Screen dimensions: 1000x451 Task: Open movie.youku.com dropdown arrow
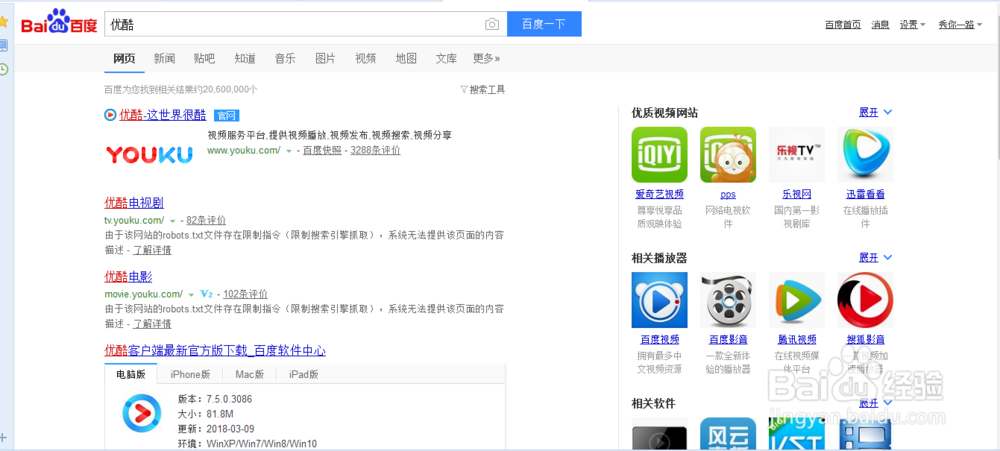pyautogui.click(x=191, y=295)
